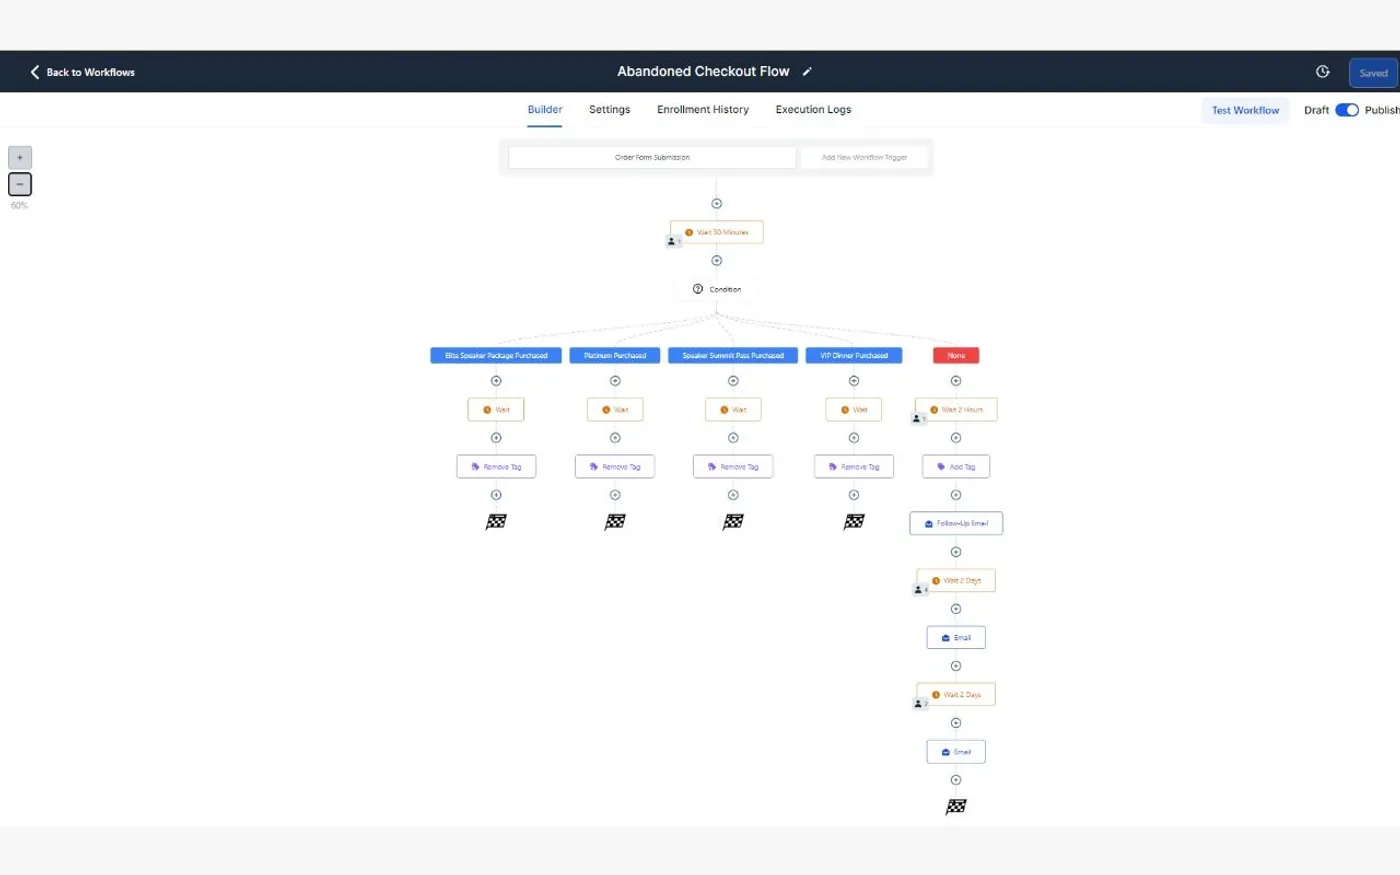This screenshot has width=1400, height=875.
Task: Open Remove Tag step in Platinum Purchased branch
Action: [x=615, y=466]
